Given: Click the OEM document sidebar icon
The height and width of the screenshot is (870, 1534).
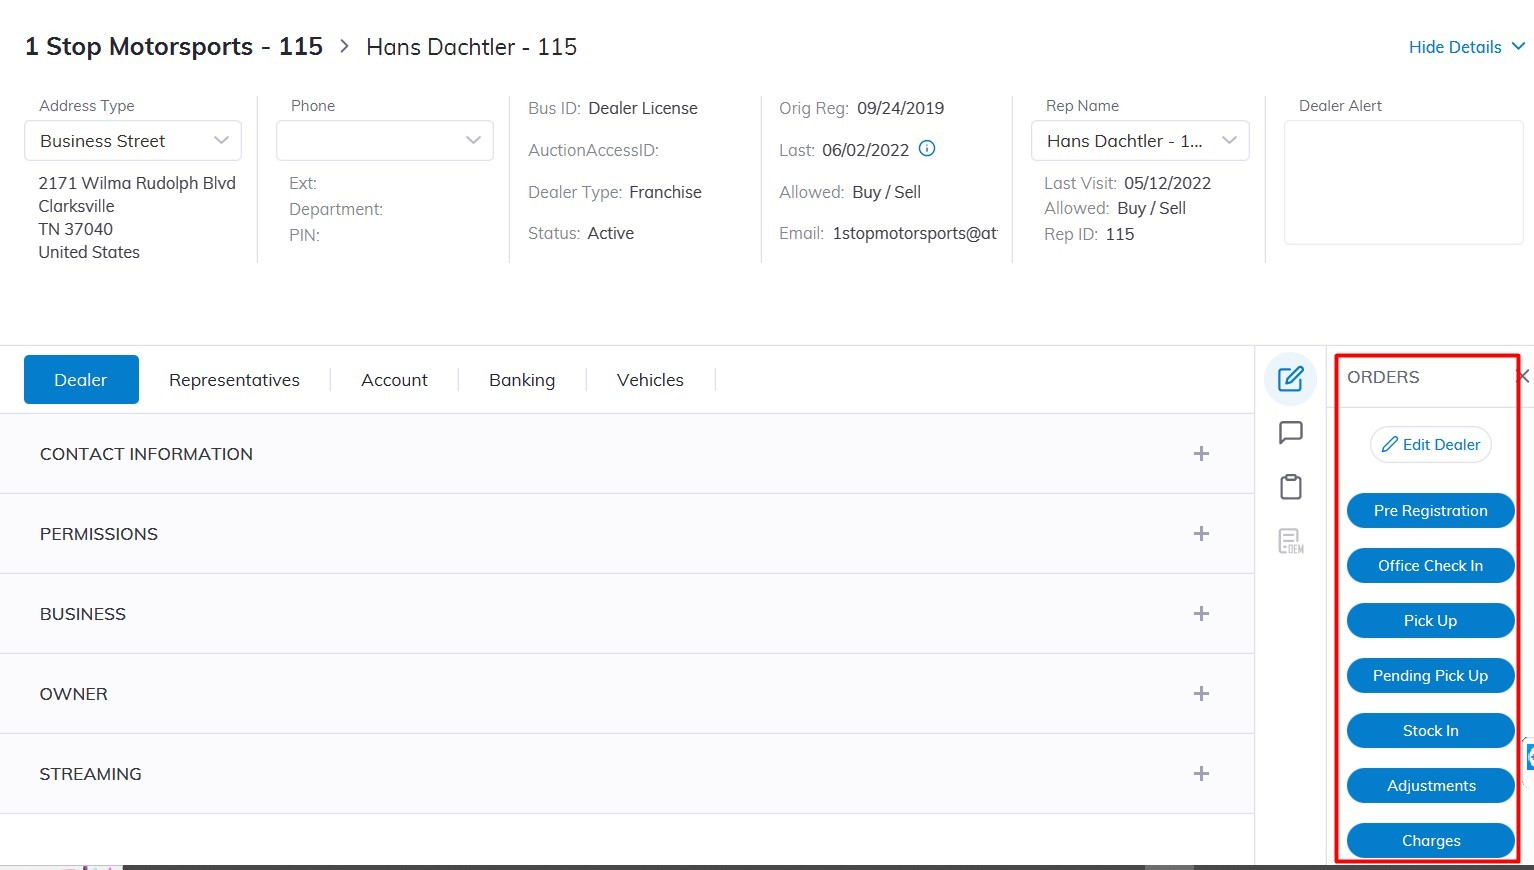Looking at the screenshot, I should pyautogui.click(x=1290, y=541).
